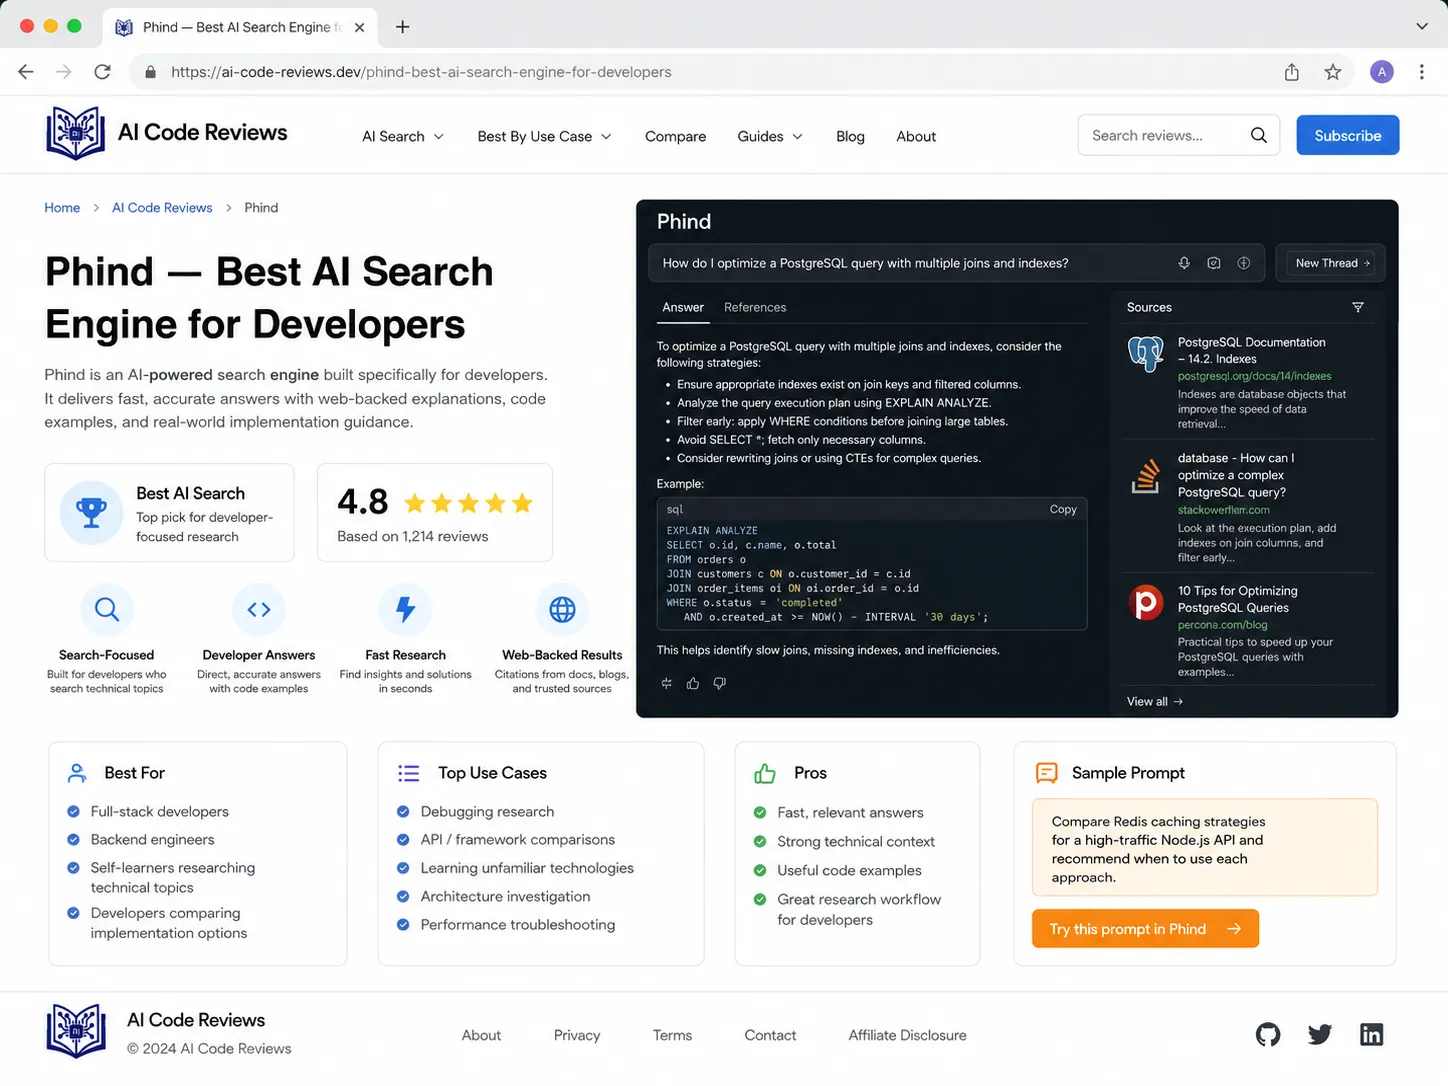The height and width of the screenshot is (1086, 1448).
Task: Open stackowerflem.com source link
Action: pyautogui.click(x=1223, y=510)
